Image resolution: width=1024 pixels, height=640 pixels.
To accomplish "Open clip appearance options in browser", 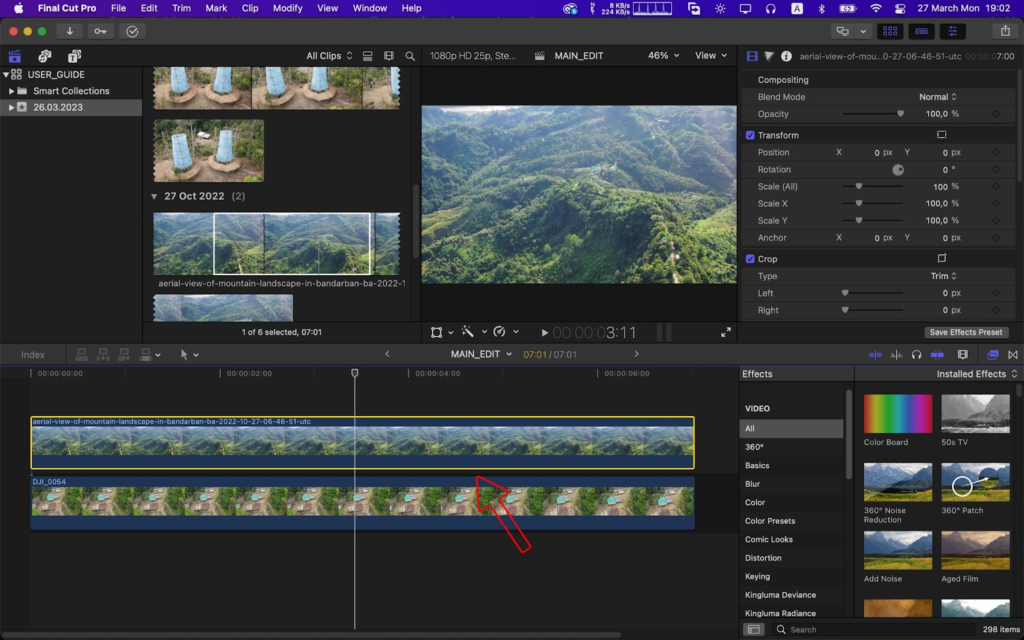I will tap(389, 56).
